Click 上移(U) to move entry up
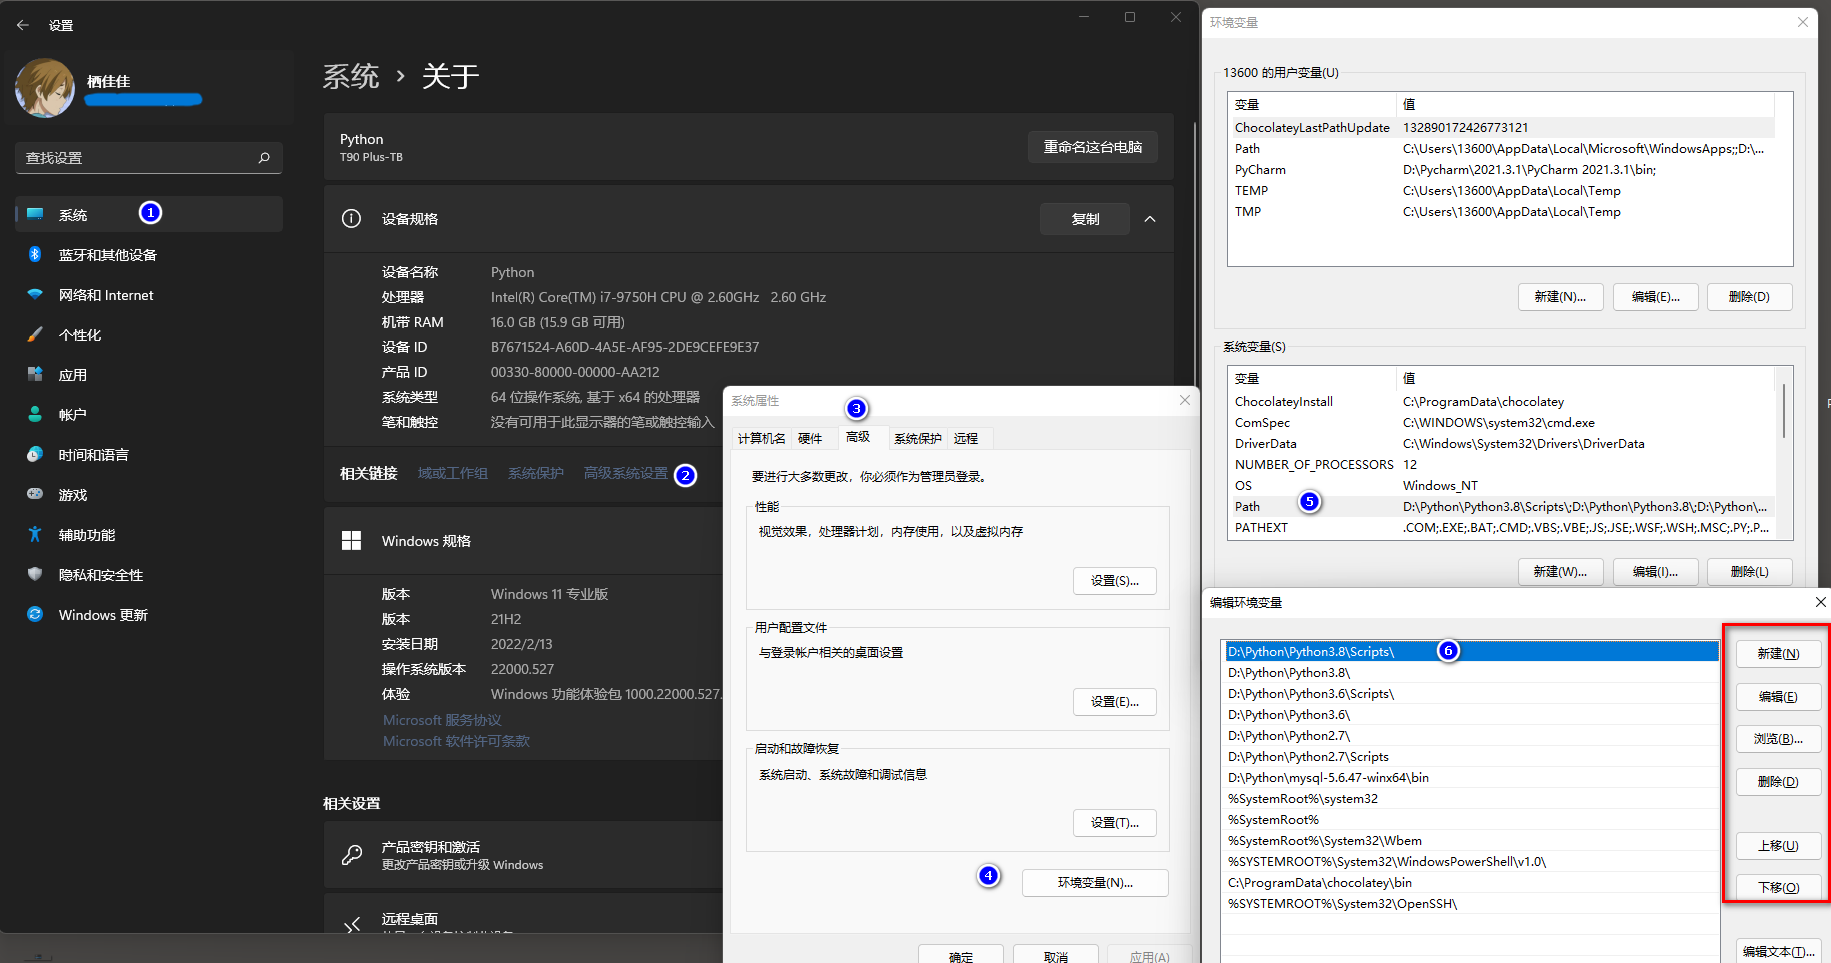Viewport: 1831px width, 963px height. click(x=1778, y=846)
